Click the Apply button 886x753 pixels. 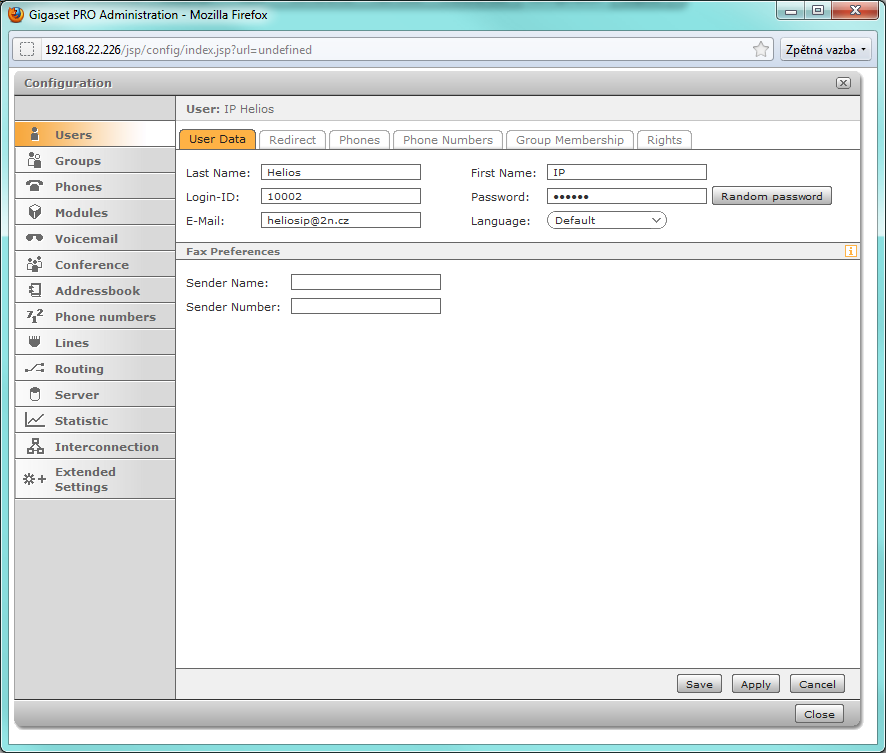point(755,684)
